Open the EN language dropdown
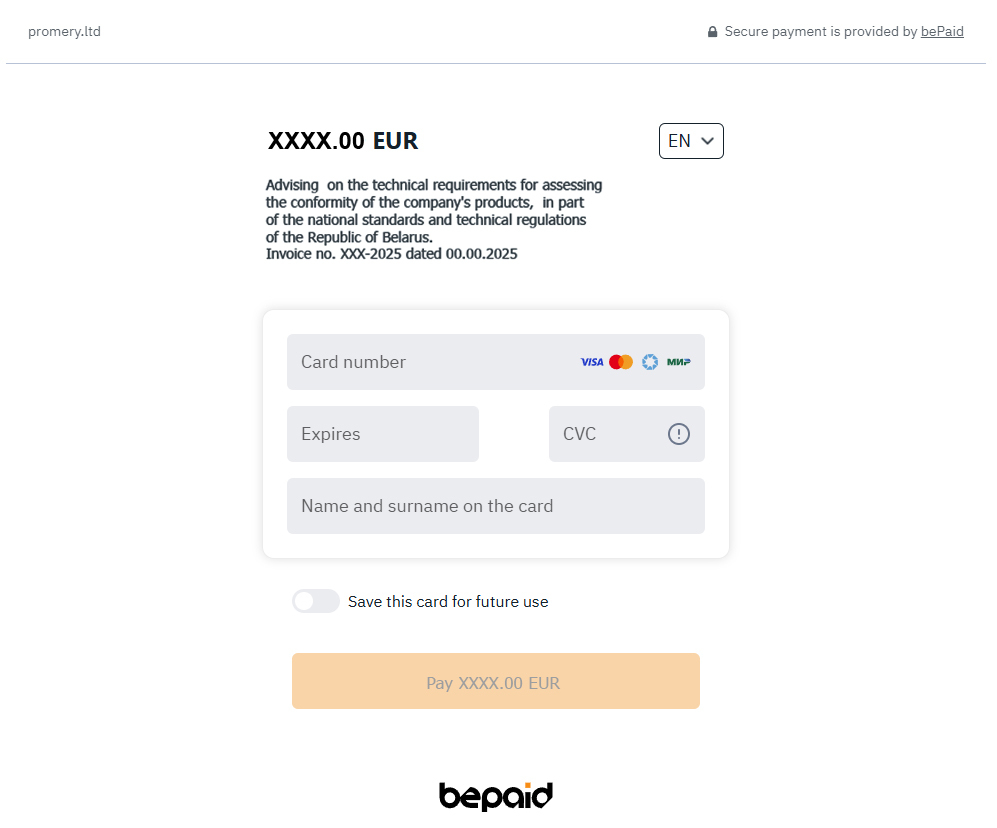Screen dimensions: 997x828 (690, 141)
